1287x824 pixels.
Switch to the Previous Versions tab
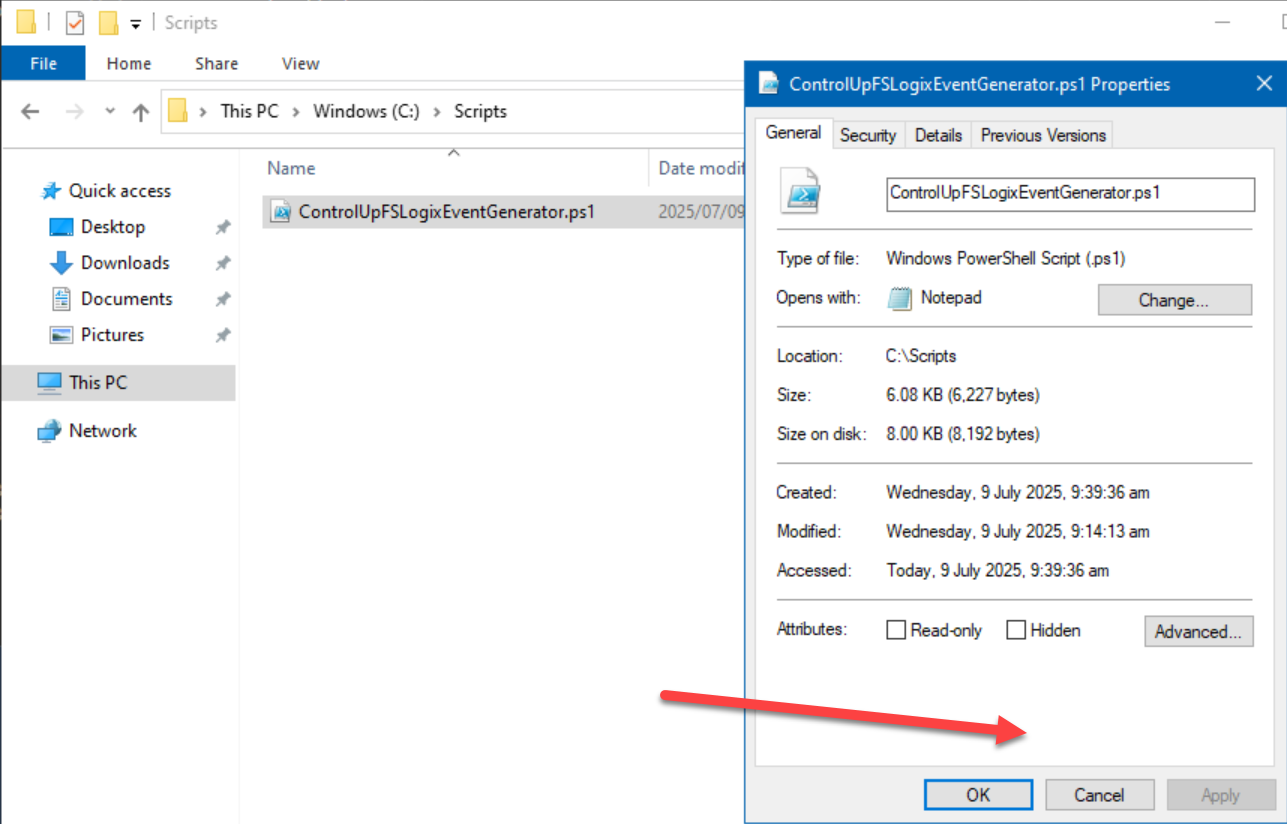1043,135
